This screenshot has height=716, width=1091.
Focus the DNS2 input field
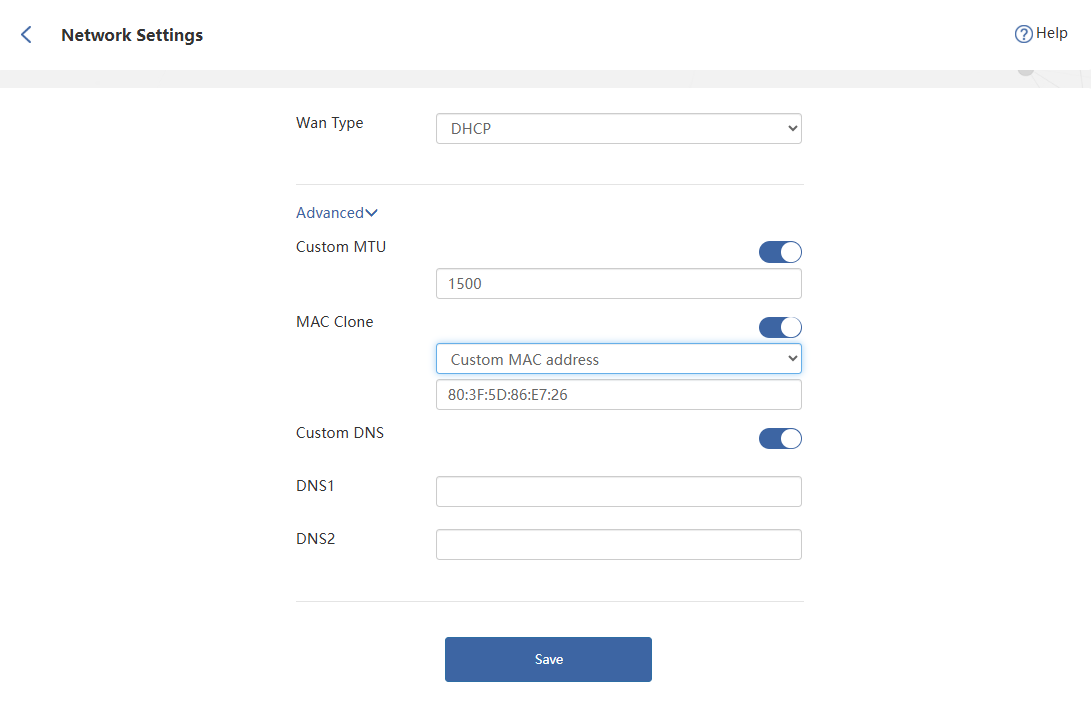[618, 545]
